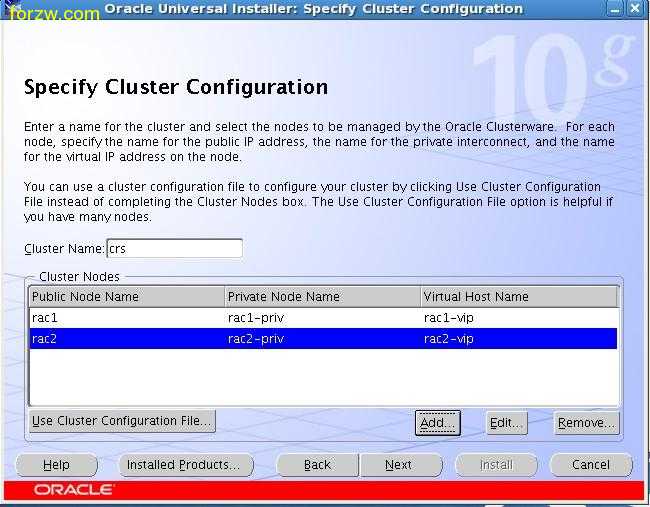Click the Edit... button
650x507 pixels.
[506, 423]
